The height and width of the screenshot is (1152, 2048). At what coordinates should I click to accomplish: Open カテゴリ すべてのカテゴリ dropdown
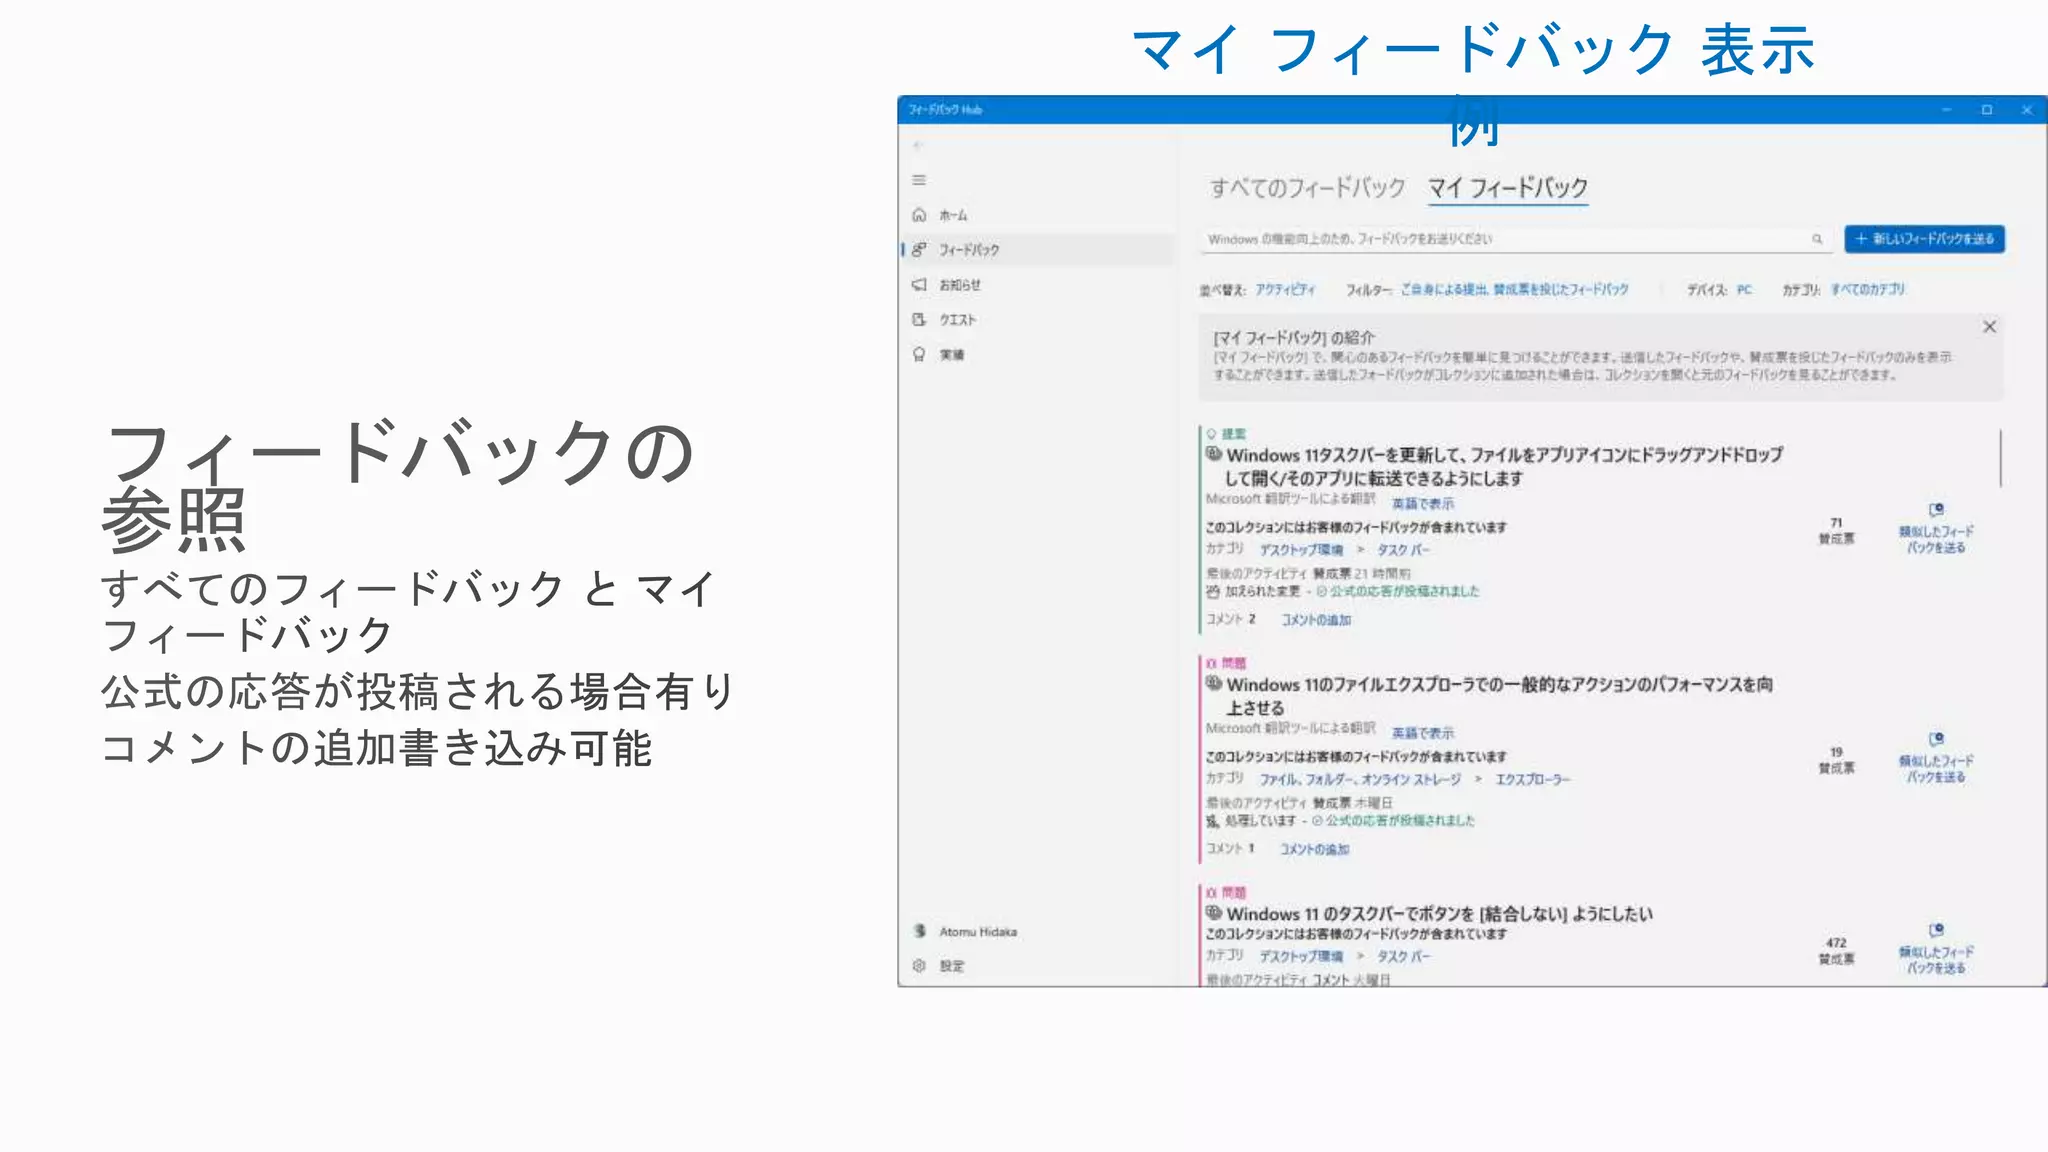(1868, 290)
